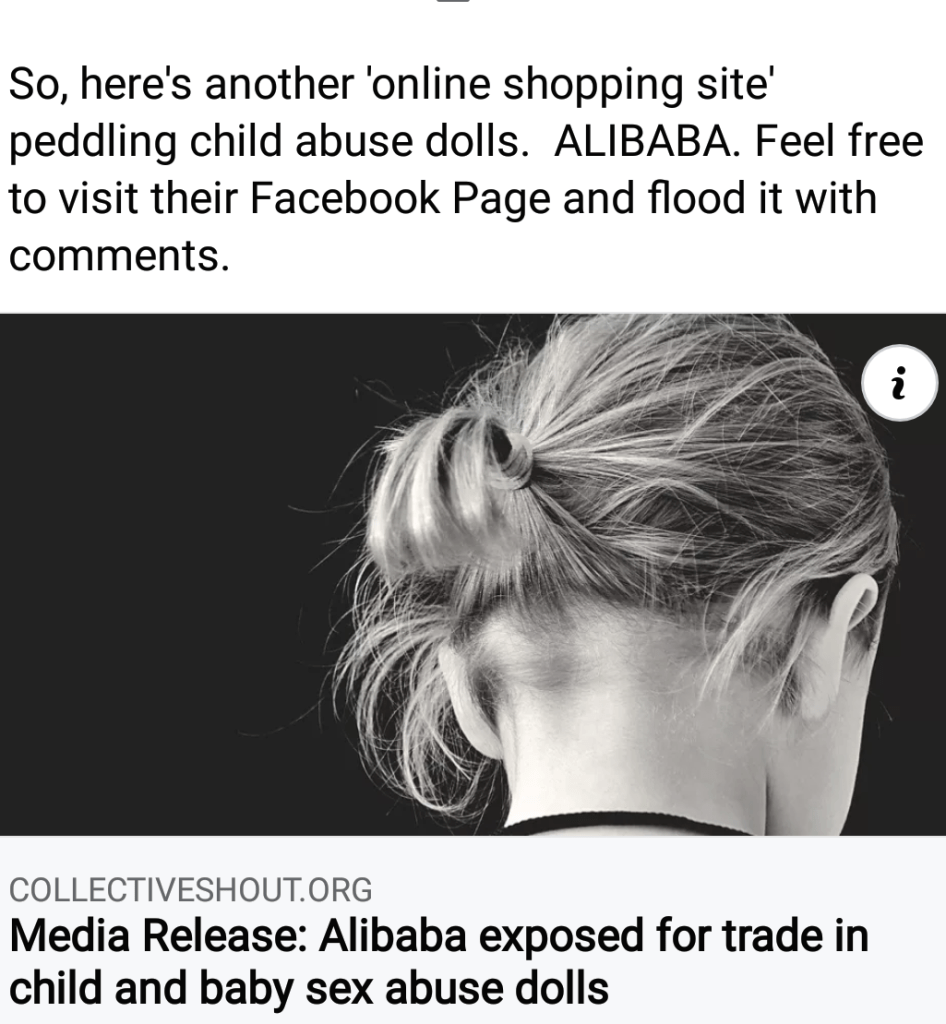
Task: Tap the phrase 'online shopping site' in post
Action: (x=573, y=84)
